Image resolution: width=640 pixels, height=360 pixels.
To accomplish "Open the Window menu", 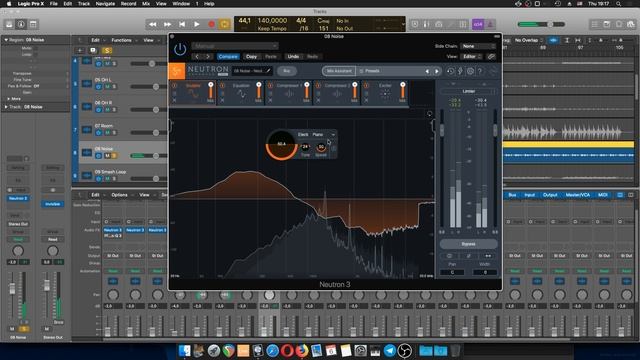I will point(181,4).
